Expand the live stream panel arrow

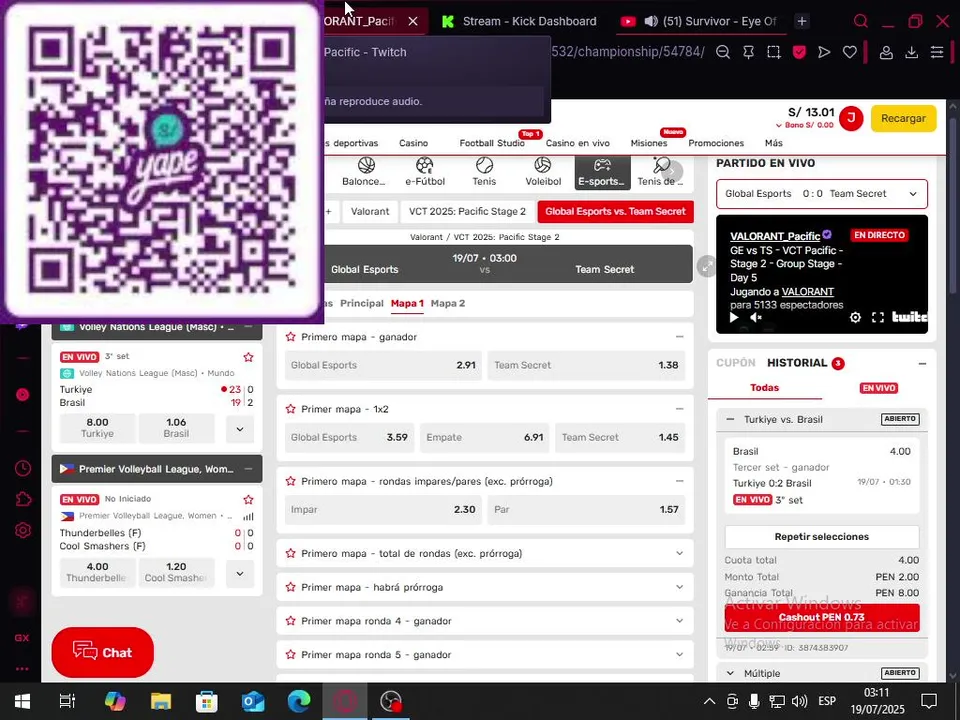click(x=707, y=266)
